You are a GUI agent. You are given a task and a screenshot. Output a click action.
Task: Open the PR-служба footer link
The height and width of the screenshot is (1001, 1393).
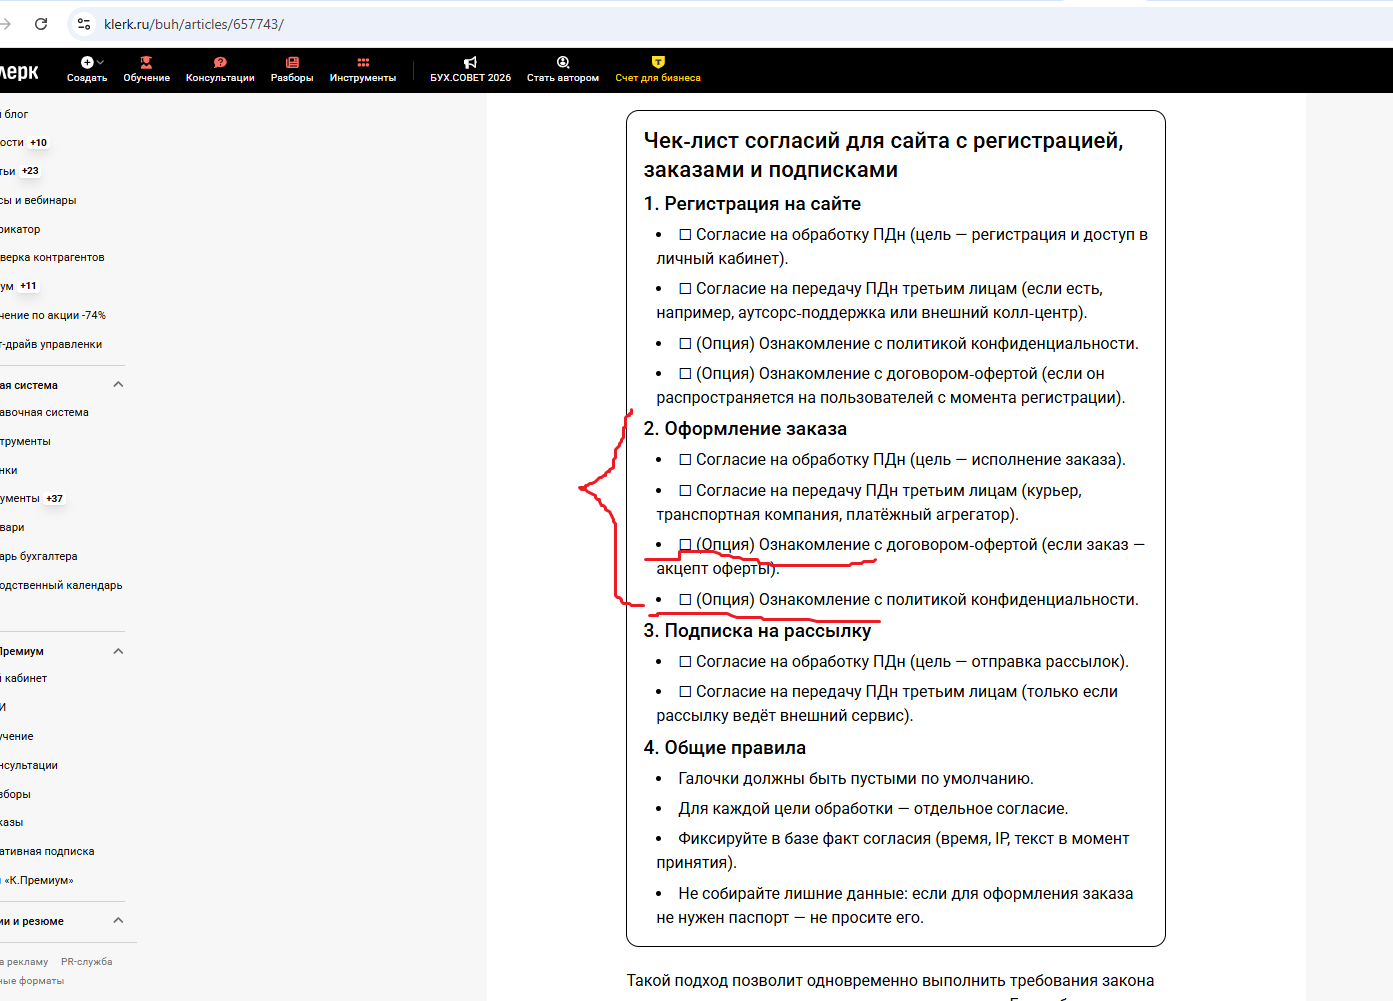(x=86, y=962)
